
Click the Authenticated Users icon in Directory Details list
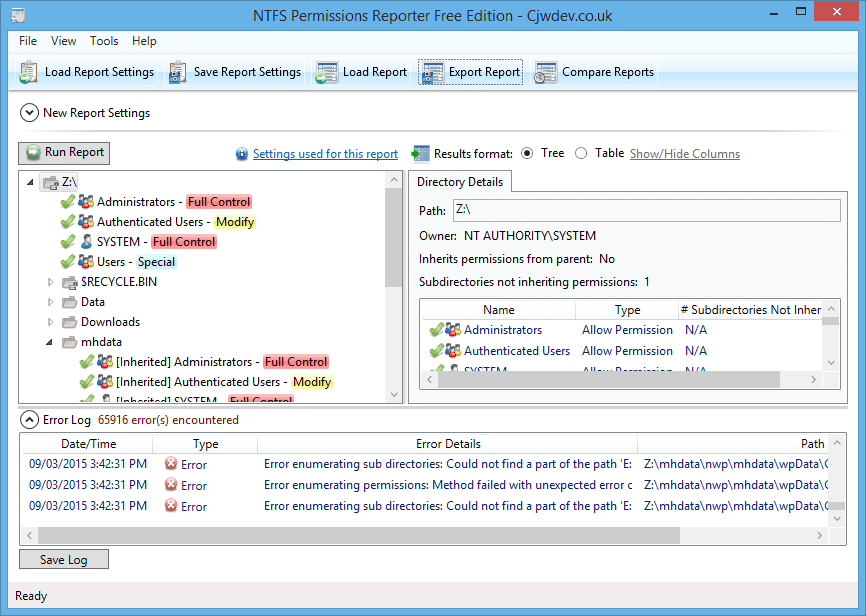[453, 351]
